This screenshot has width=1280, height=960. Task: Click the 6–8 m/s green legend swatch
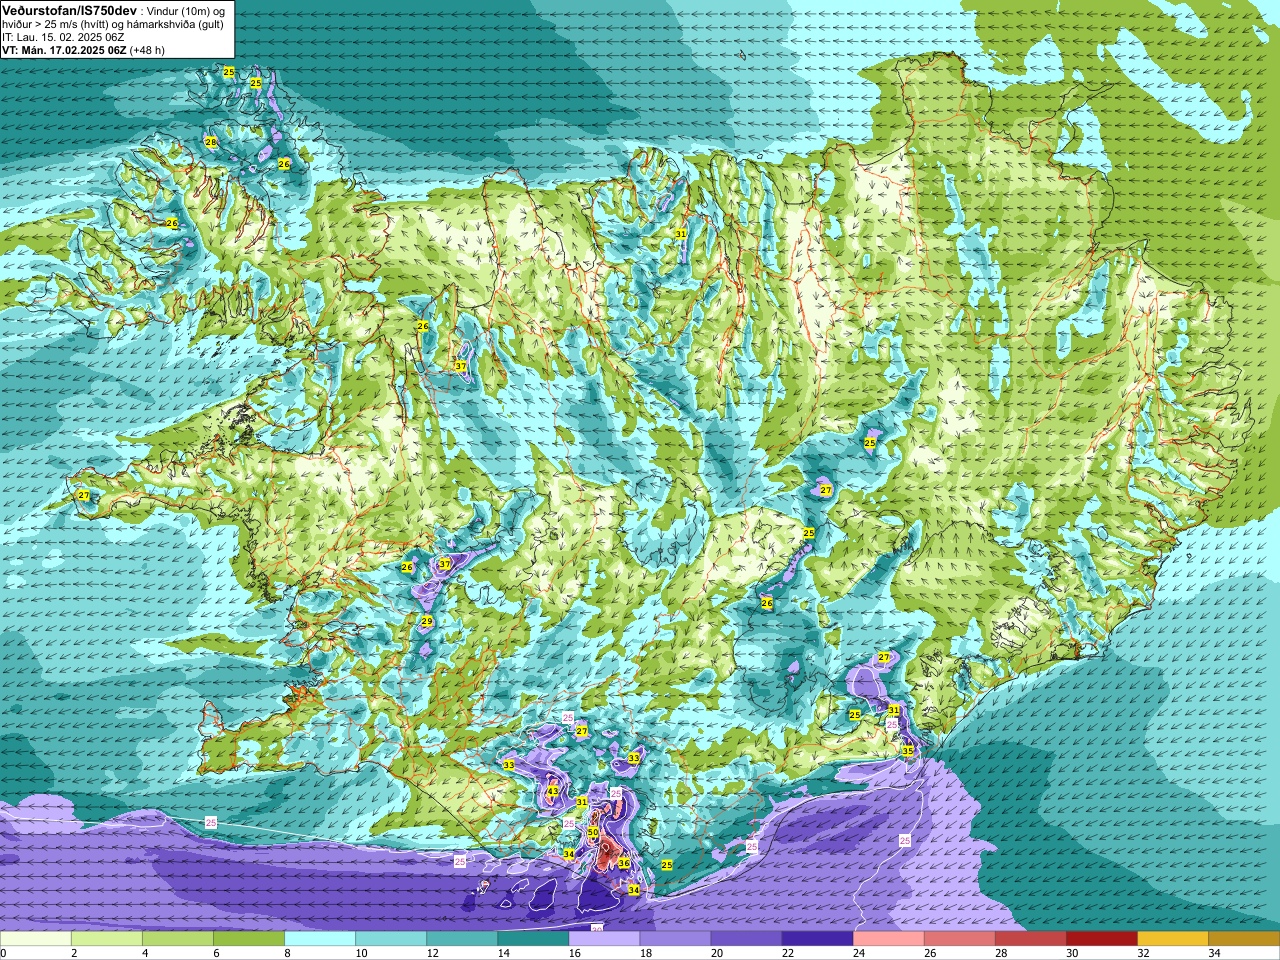[249, 939]
